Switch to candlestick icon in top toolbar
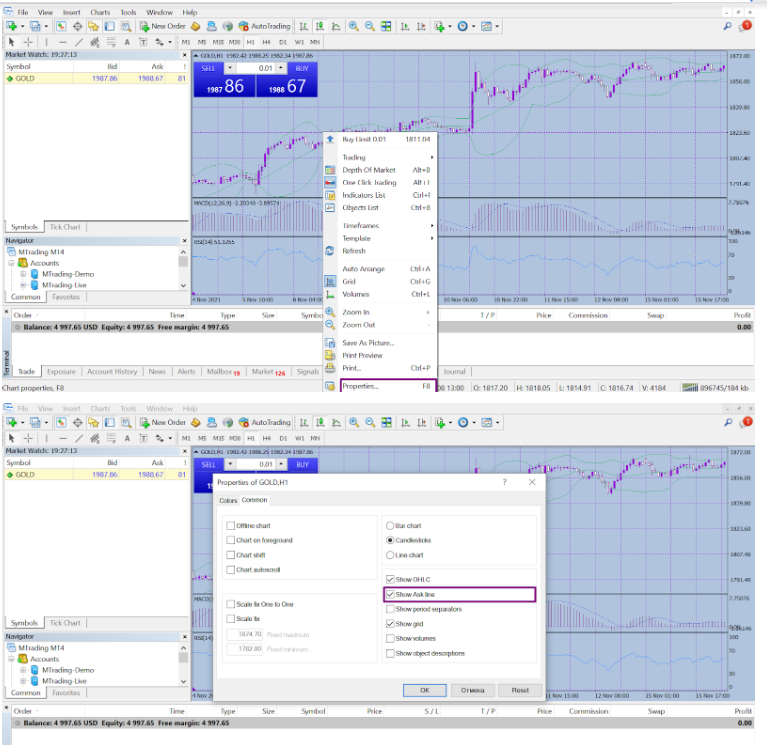The width and height of the screenshot is (767, 745). pyautogui.click(x=320, y=26)
